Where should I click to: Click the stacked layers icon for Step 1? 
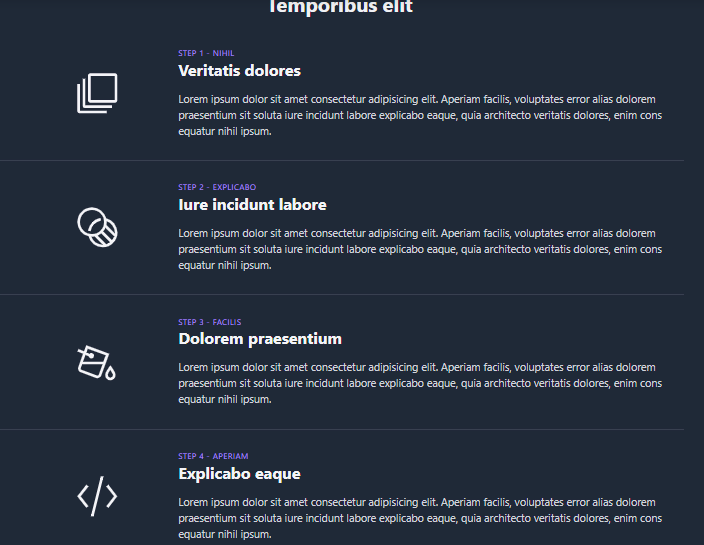pos(97,93)
